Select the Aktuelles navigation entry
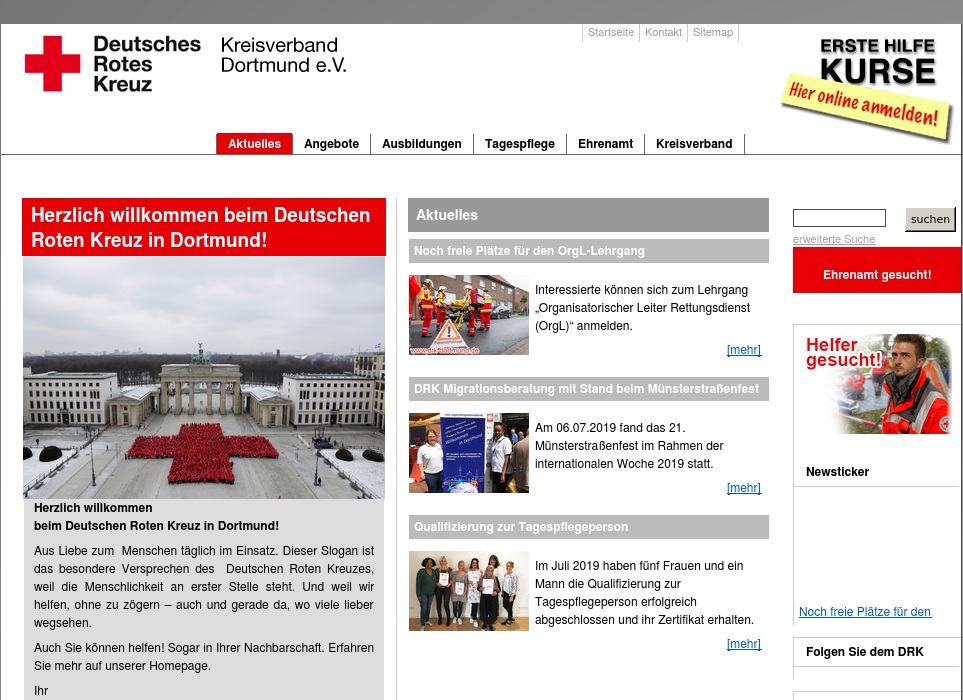 coord(254,143)
